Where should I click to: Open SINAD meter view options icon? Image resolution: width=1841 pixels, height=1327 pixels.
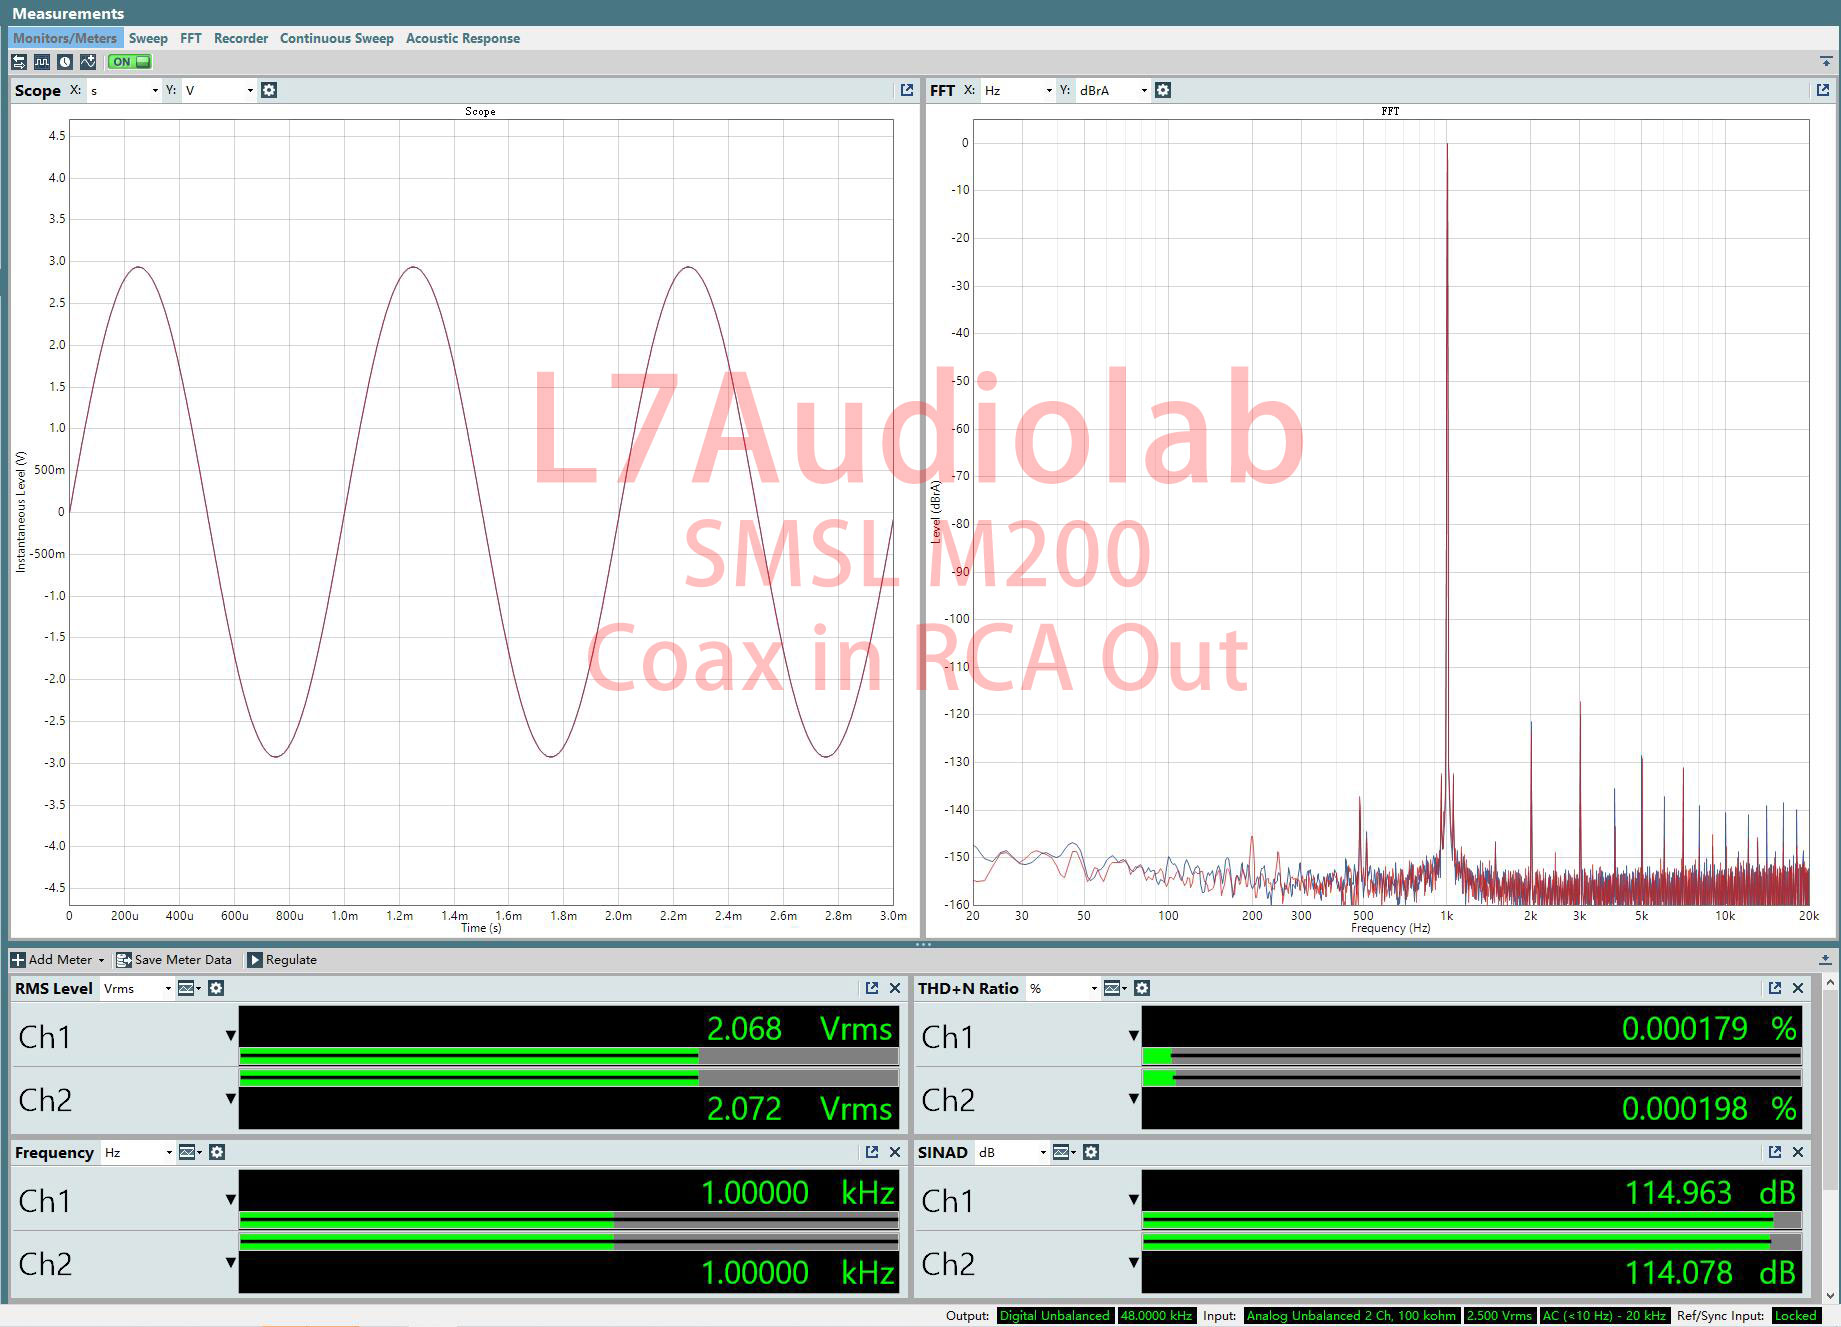click(x=1064, y=1152)
